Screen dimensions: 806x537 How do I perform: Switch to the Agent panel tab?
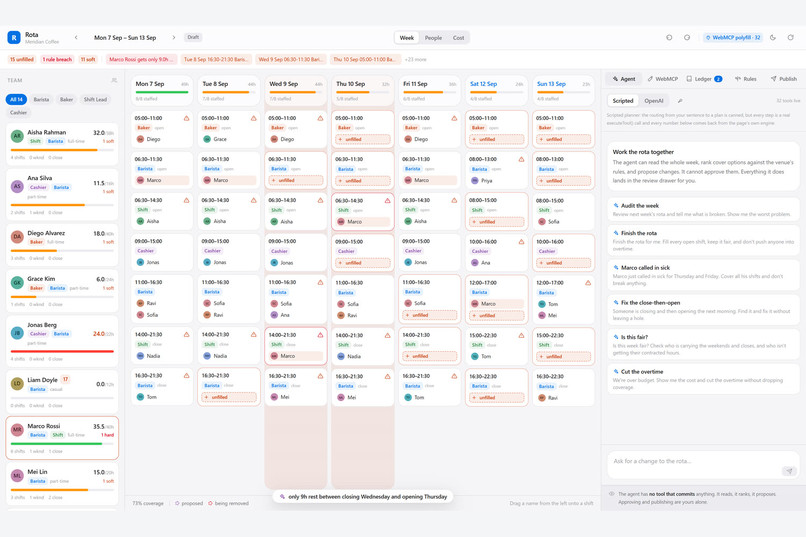[624, 79]
